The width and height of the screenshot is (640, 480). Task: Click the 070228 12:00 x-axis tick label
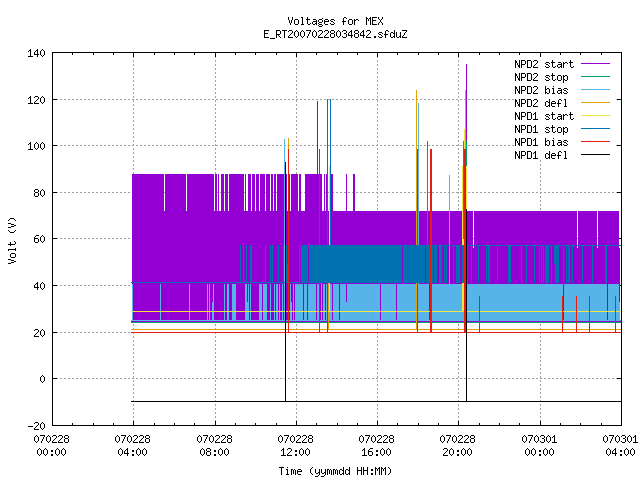pyautogui.click(x=296, y=446)
